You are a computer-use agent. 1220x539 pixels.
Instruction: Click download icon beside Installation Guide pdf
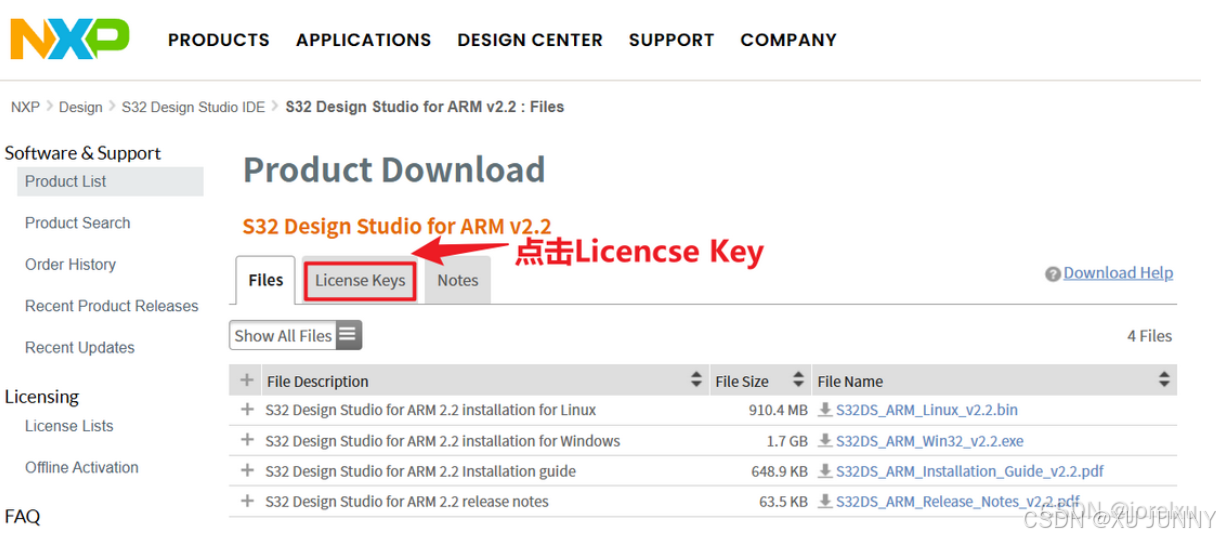tap(825, 471)
